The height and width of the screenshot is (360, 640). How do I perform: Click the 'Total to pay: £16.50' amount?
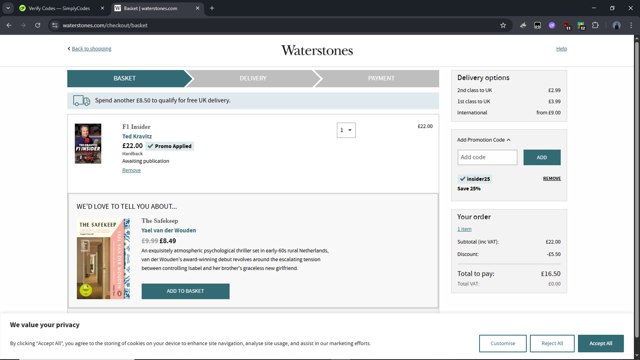550,274
